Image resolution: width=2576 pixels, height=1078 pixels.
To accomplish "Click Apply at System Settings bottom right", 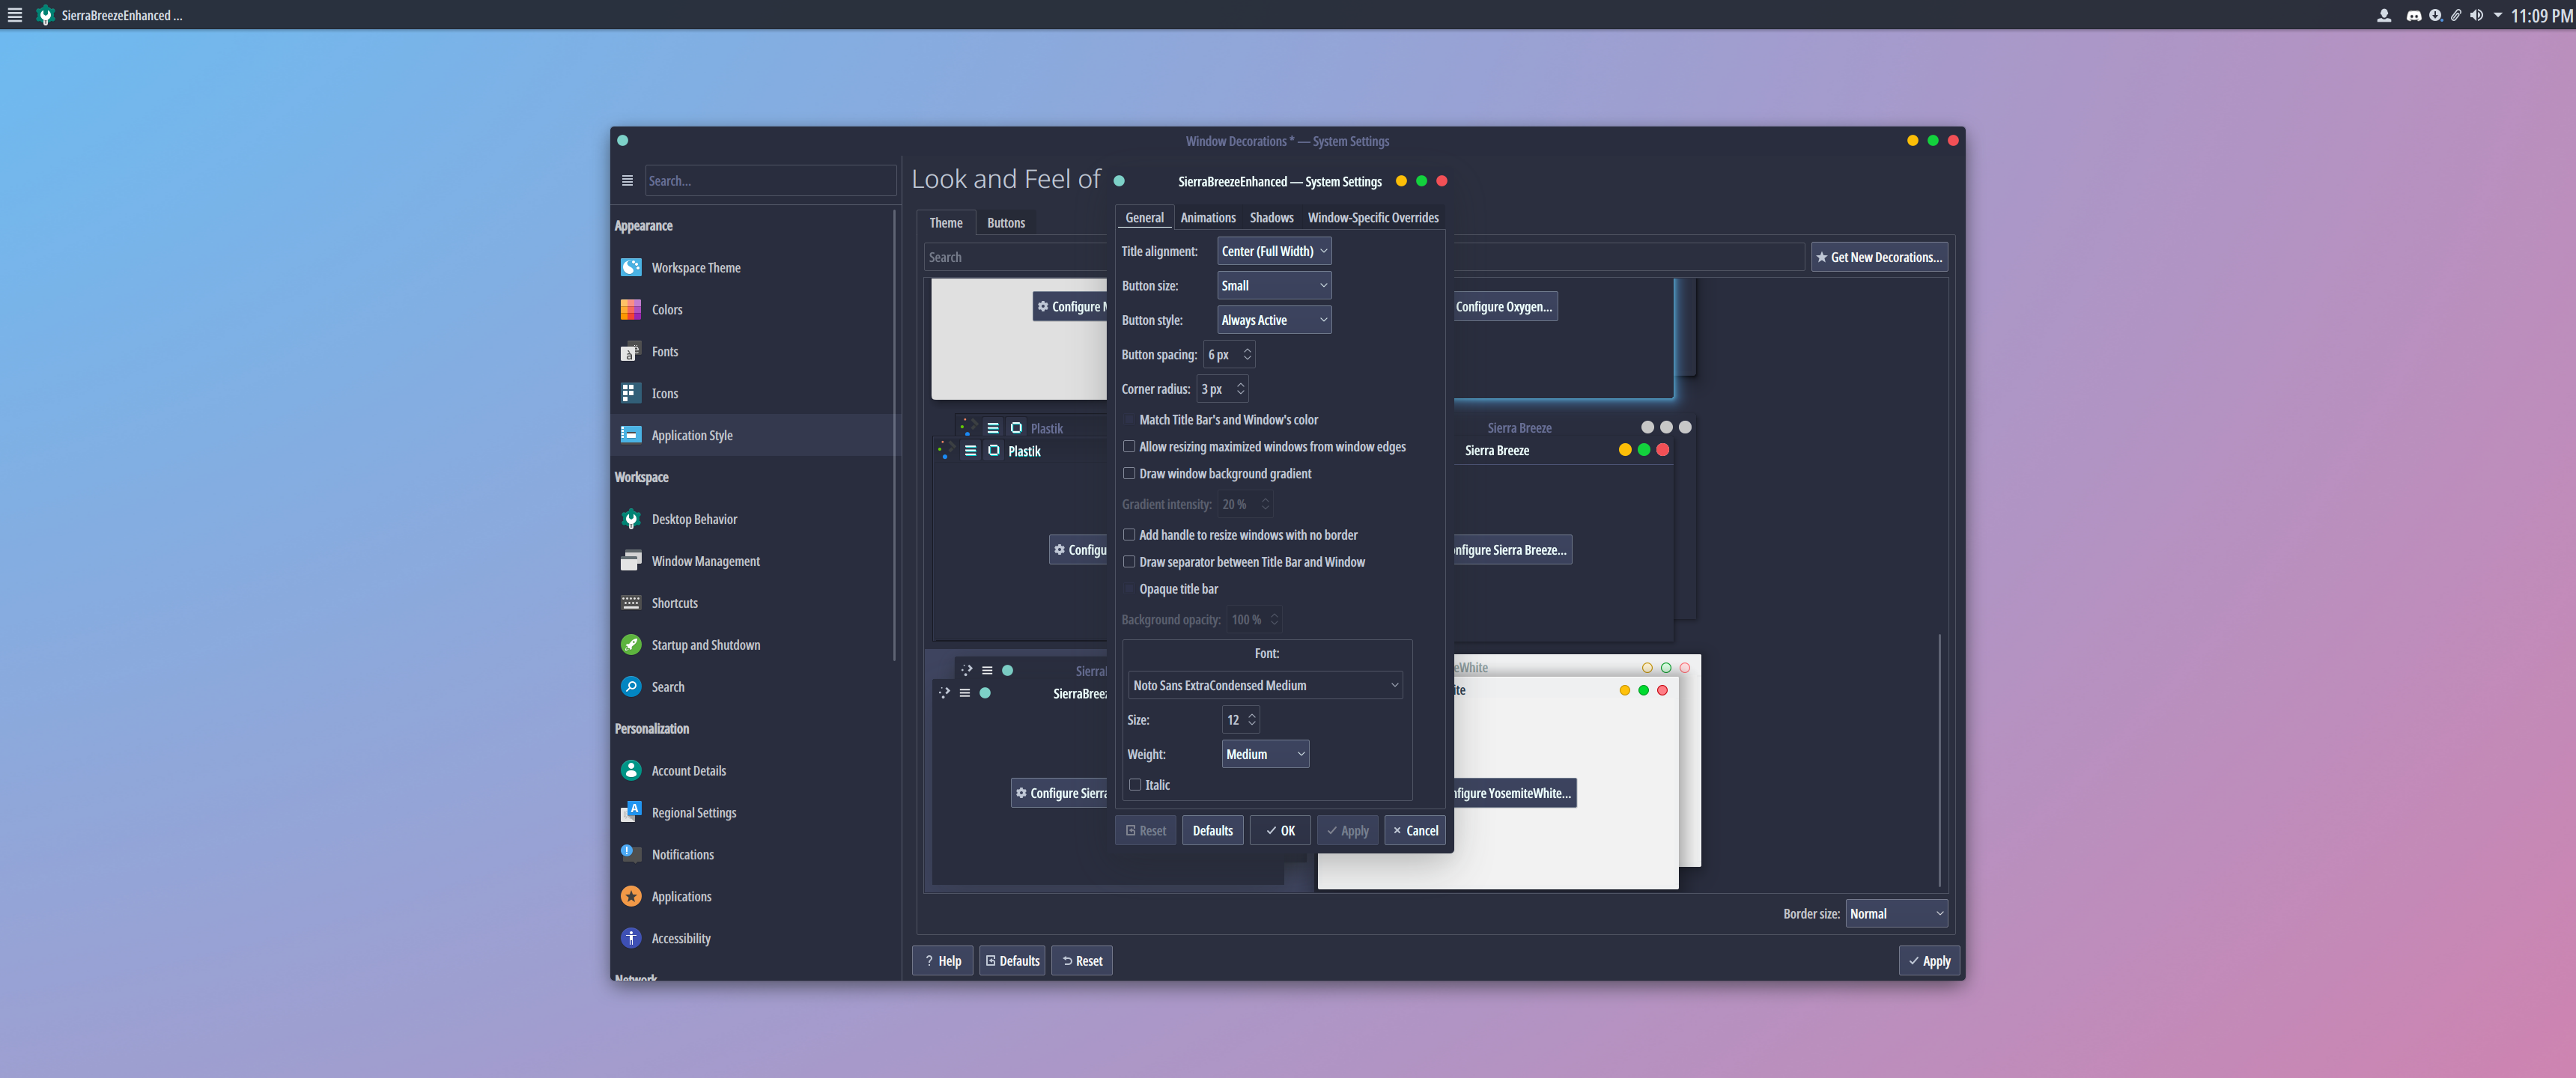I will pos(1929,961).
